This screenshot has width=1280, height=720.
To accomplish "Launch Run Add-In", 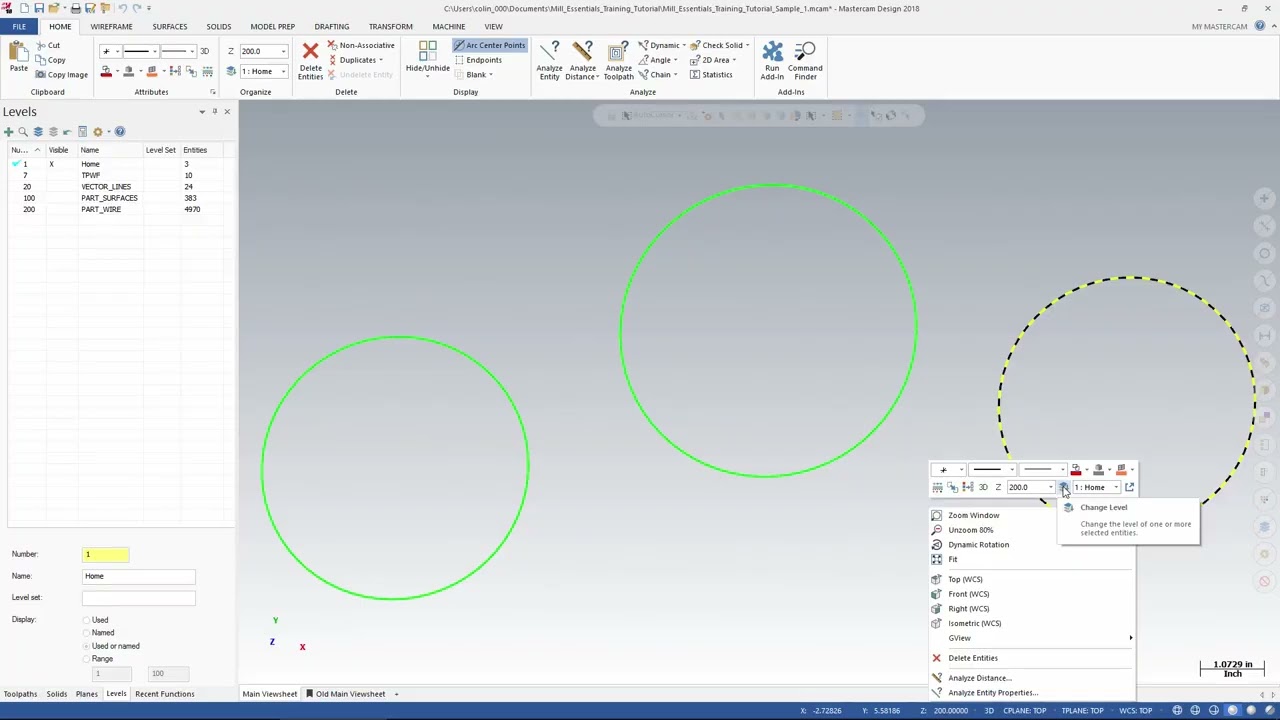I will [x=772, y=60].
